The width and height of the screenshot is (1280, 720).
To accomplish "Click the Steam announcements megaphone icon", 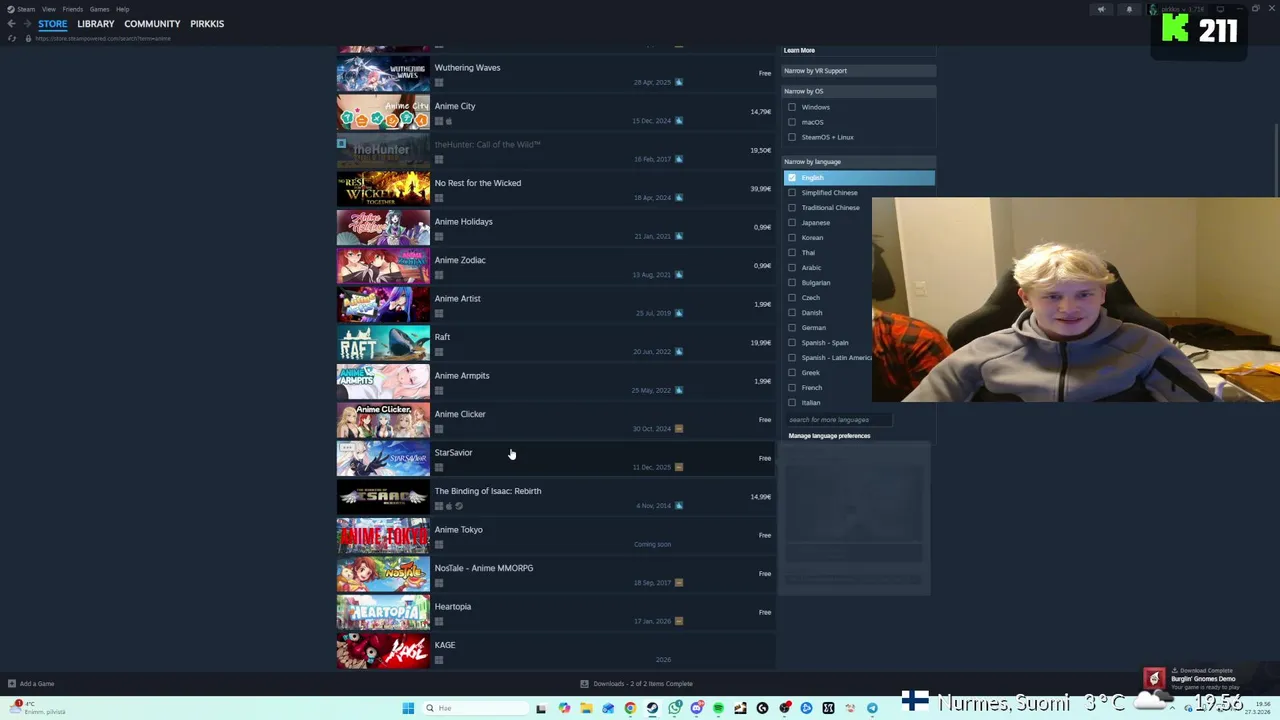I will tap(1101, 10).
